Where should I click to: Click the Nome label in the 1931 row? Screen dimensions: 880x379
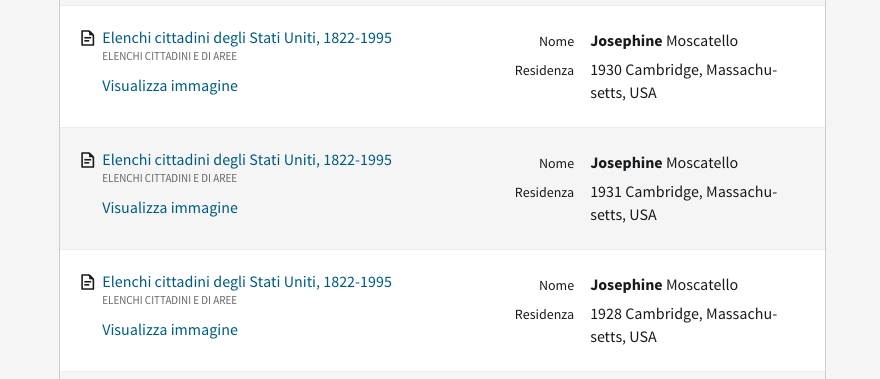tap(557, 163)
